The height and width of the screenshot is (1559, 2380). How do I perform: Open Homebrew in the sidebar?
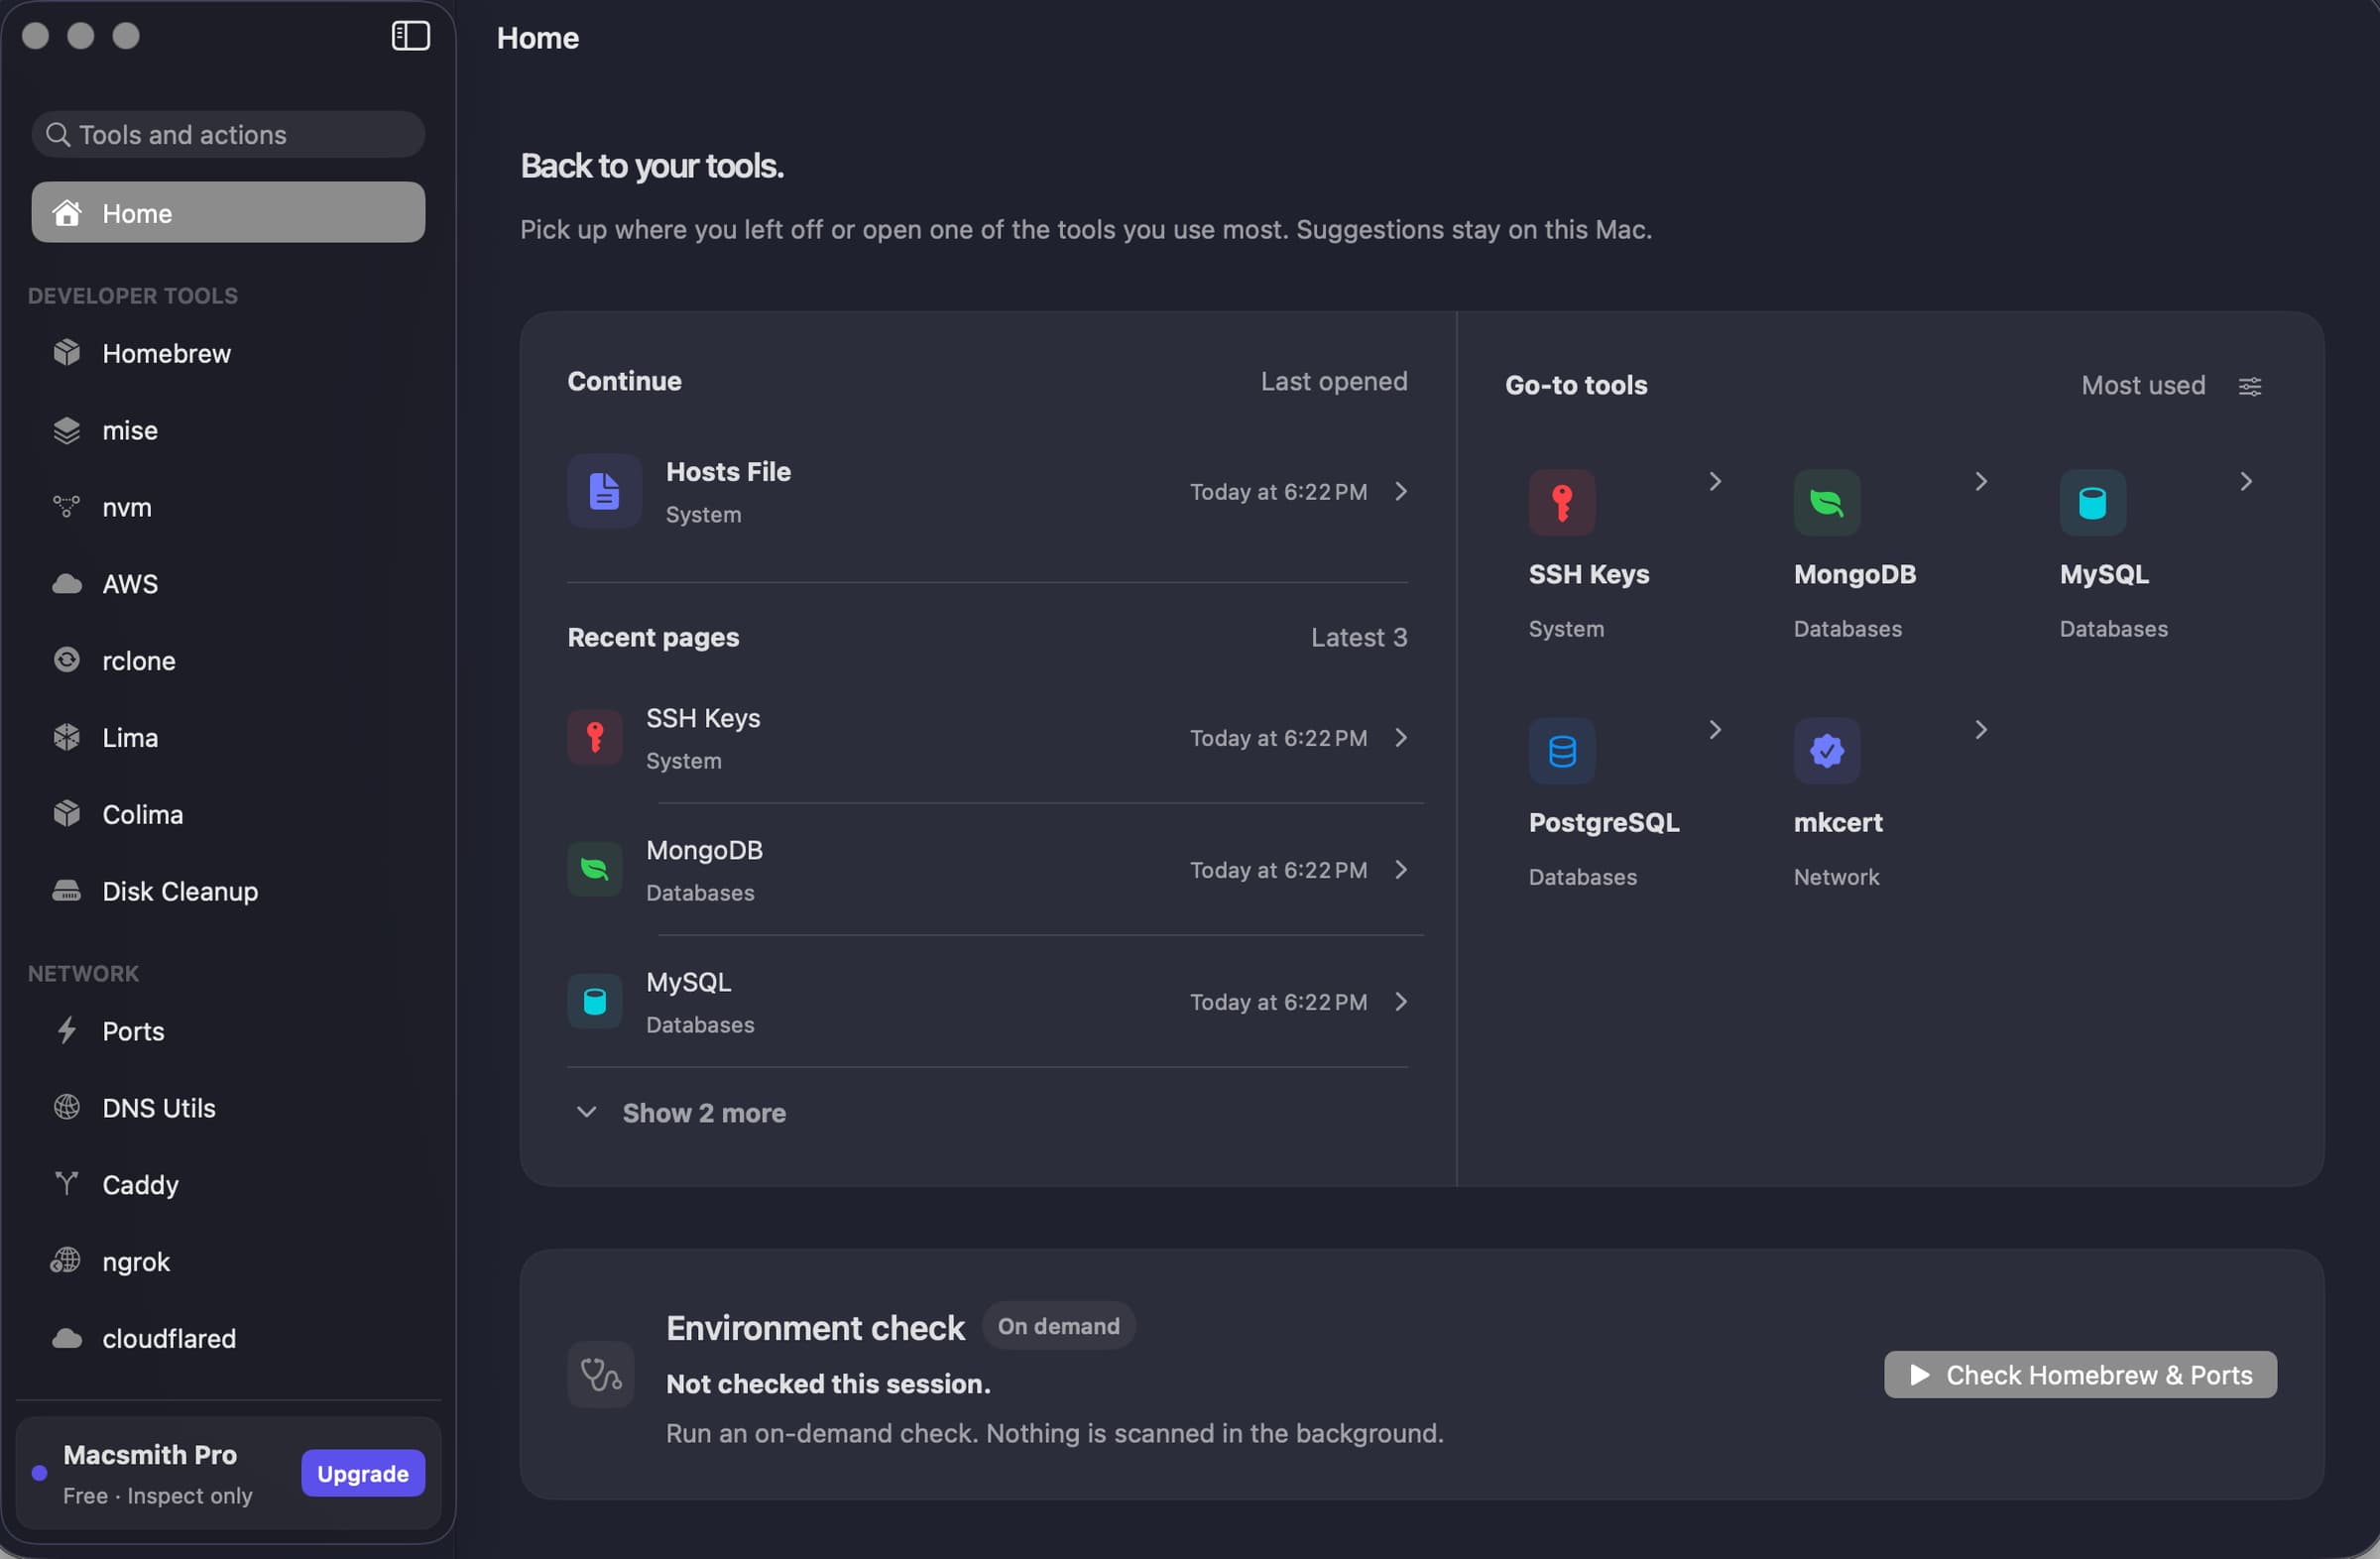pos(228,353)
